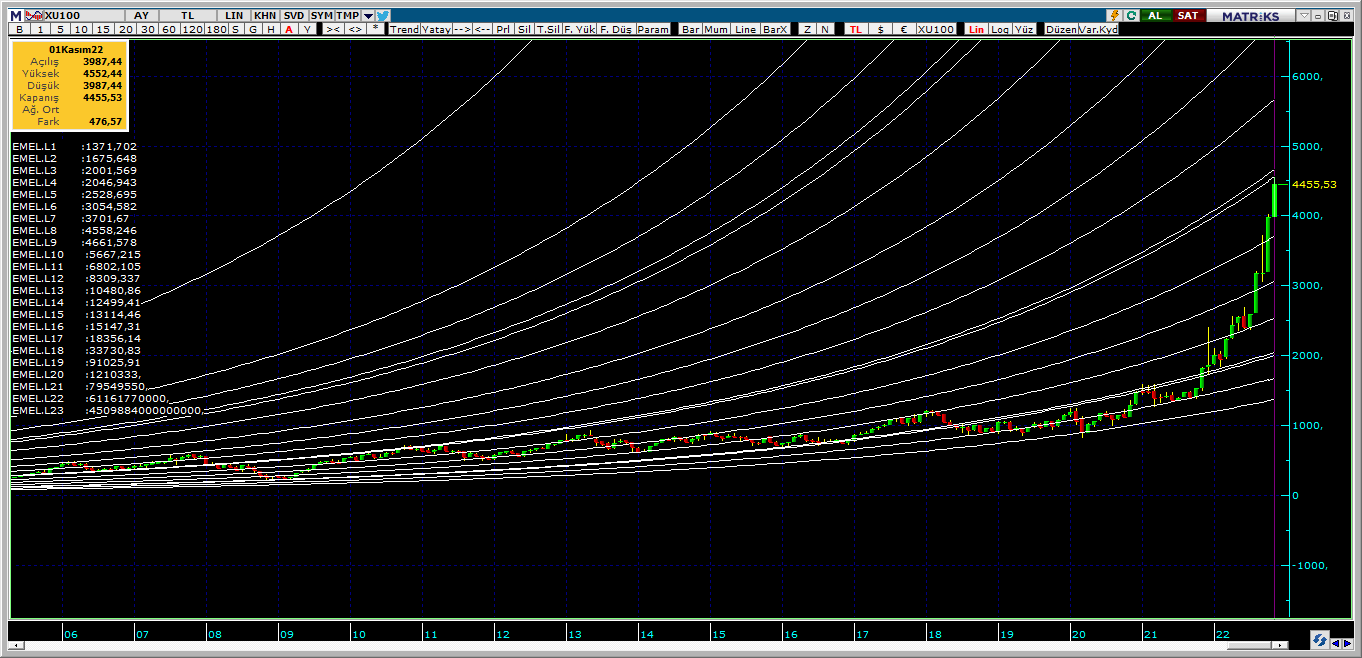Click the chart symbol icon beside XU100
1362x658 pixels.
point(35,16)
